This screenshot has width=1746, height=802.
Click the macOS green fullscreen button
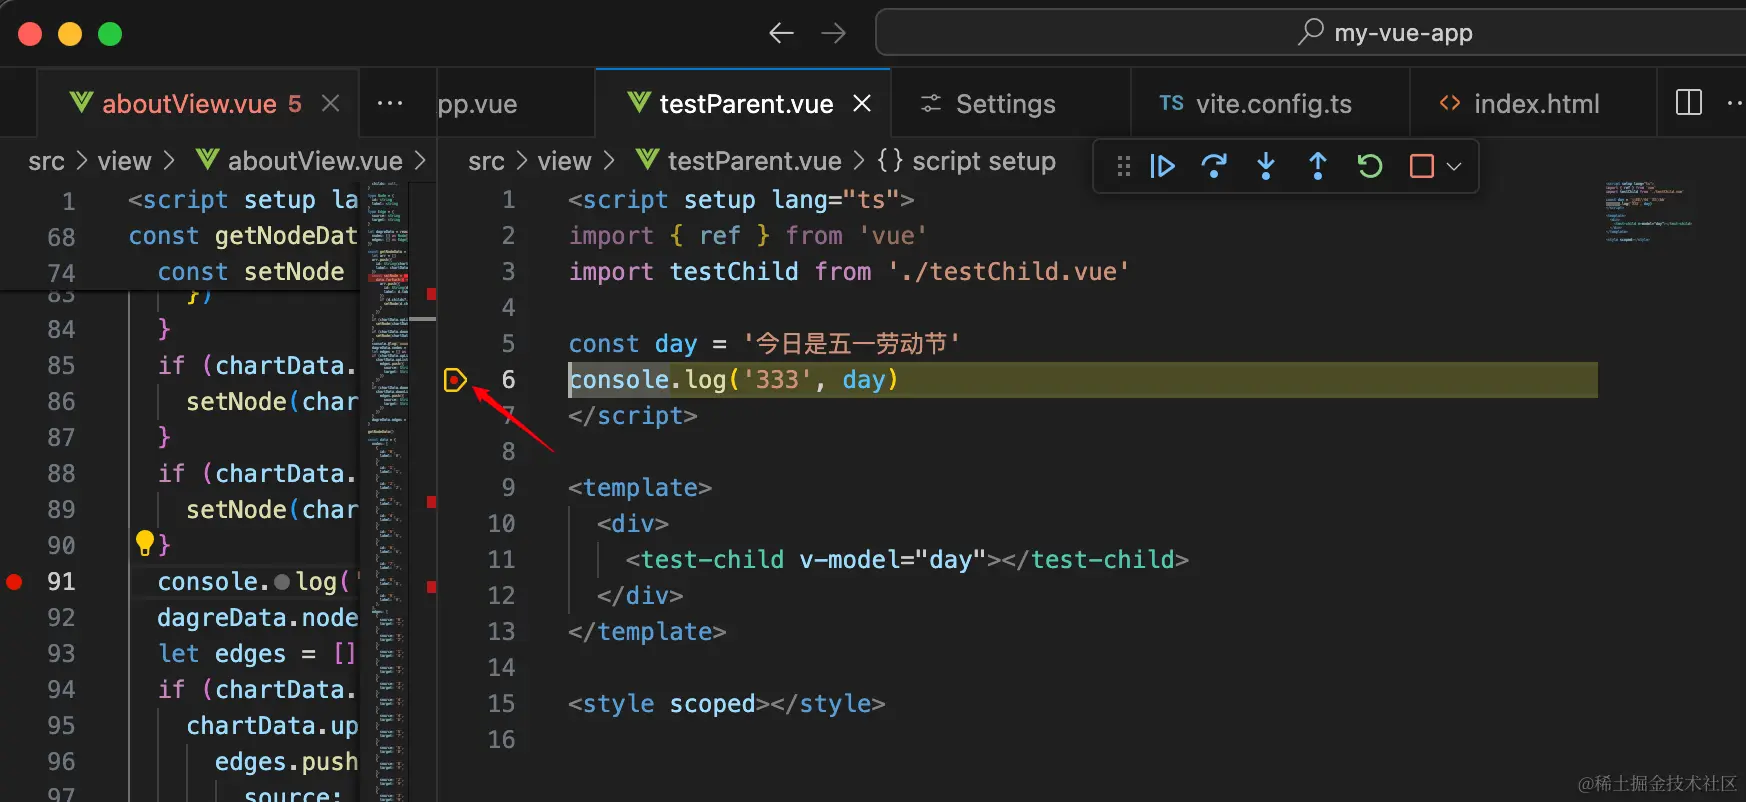click(110, 34)
